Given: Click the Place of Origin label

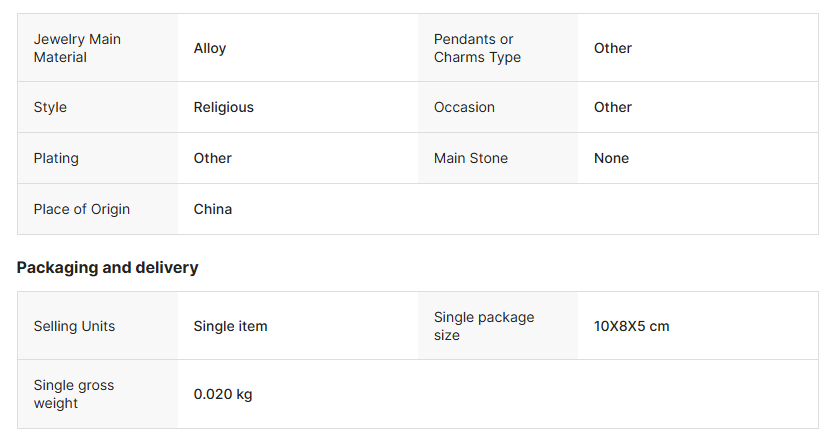Looking at the screenshot, I should [x=82, y=209].
